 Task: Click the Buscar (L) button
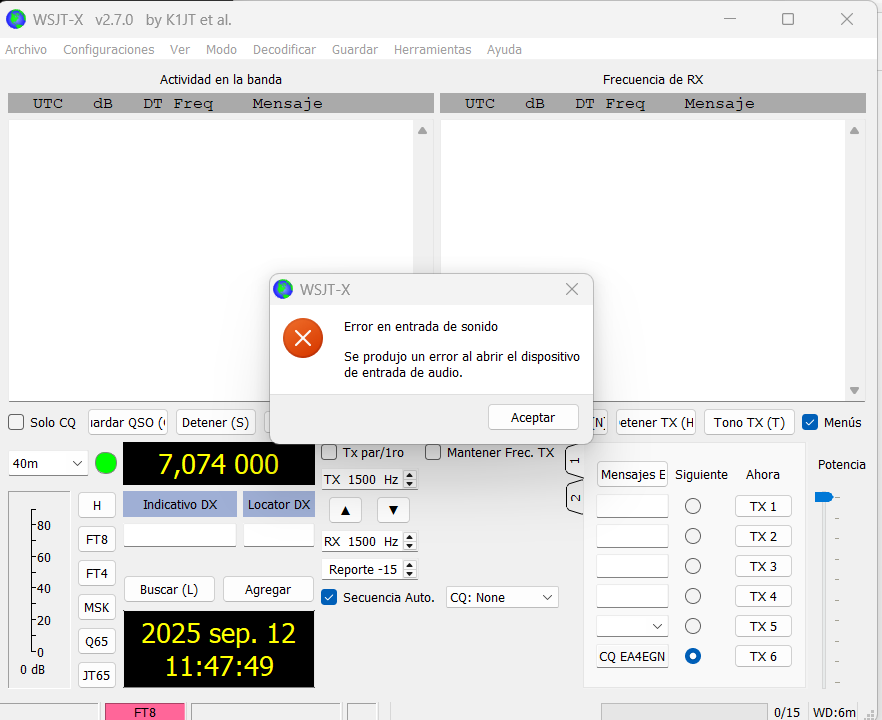(169, 590)
